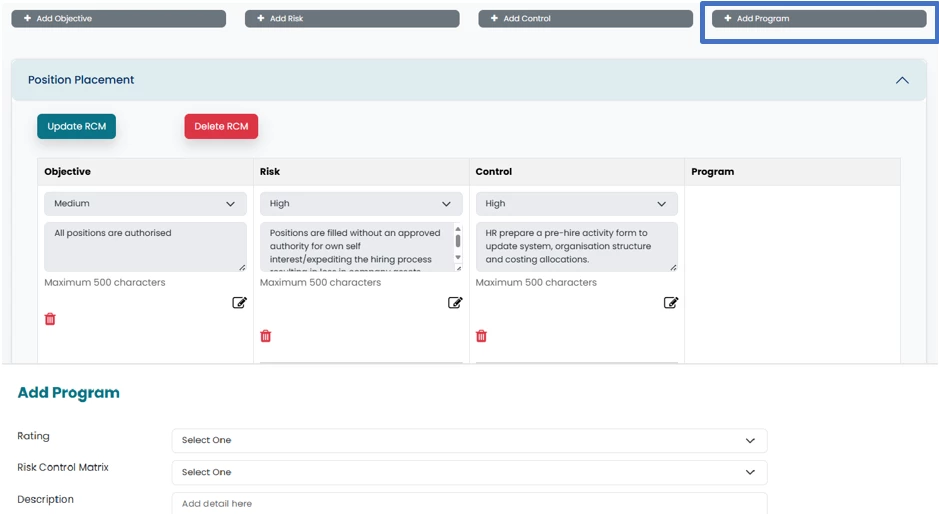Viewport: 939px width, 514px height.
Task: Delete the Control using red trash icon
Action: pos(481,336)
